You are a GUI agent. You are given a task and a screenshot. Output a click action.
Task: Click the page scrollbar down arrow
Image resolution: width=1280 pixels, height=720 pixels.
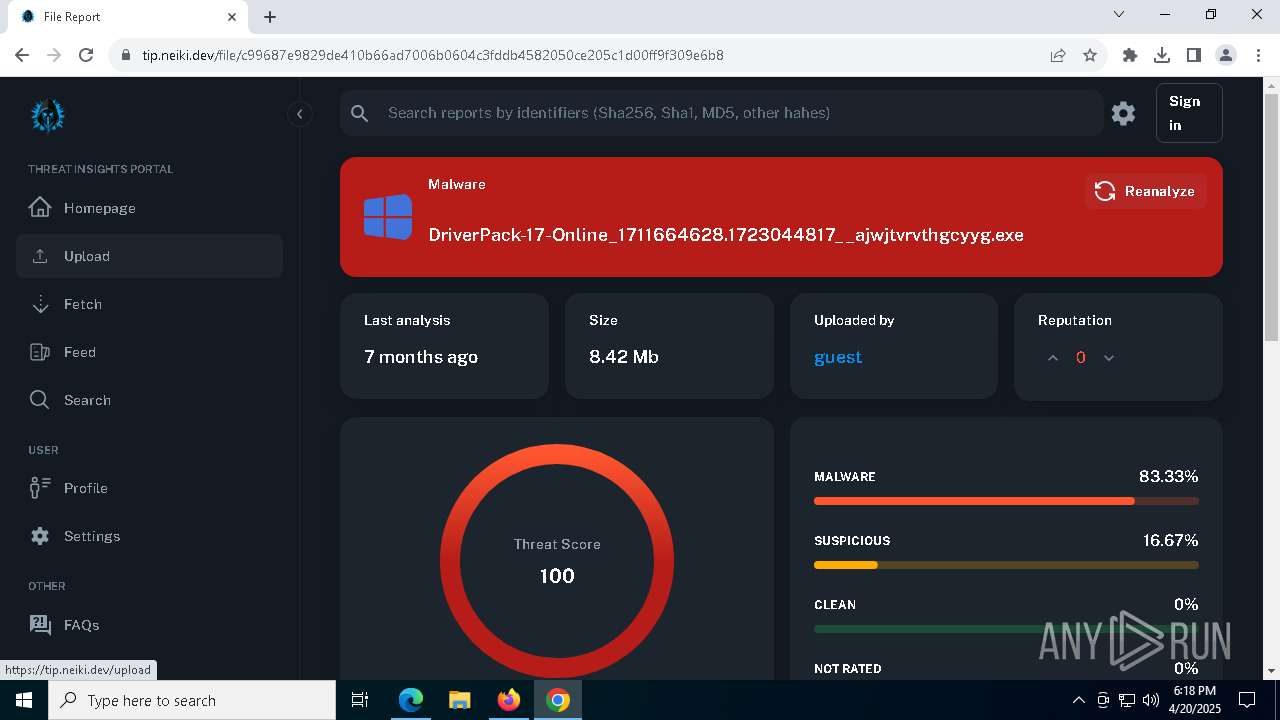pos(1271,671)
